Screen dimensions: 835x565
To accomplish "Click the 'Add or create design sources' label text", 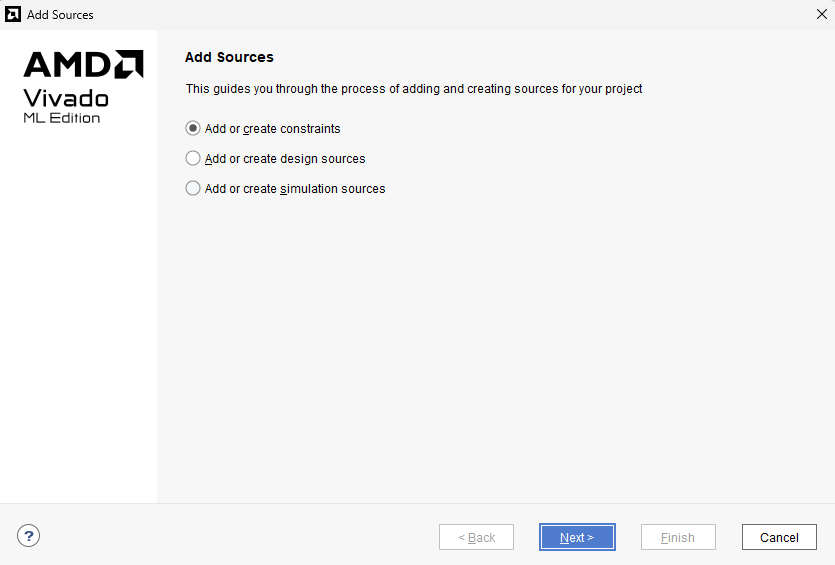I will pos(285,159).
